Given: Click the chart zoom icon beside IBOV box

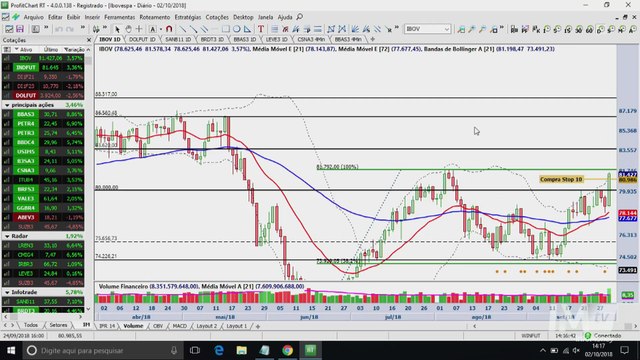Looking at the screenshot, I should [461, 29].
